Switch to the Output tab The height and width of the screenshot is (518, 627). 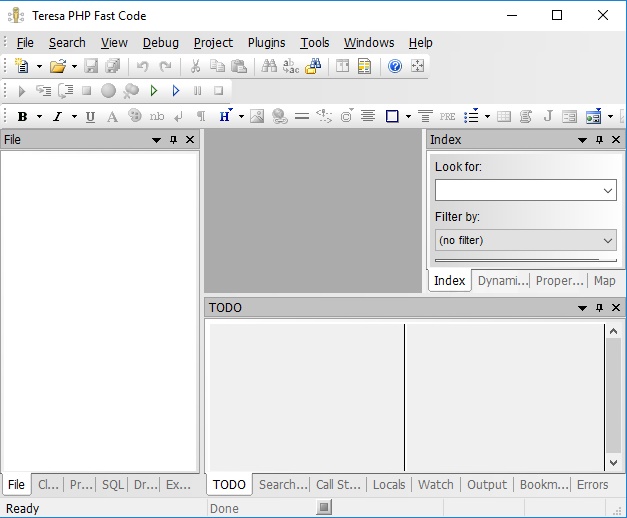point(487,484)
